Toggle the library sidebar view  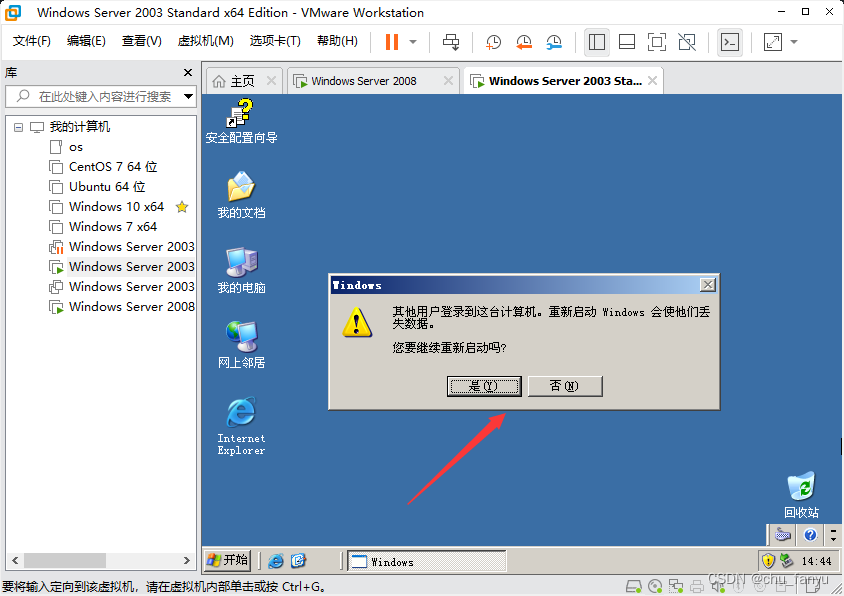tap(596, 42)
